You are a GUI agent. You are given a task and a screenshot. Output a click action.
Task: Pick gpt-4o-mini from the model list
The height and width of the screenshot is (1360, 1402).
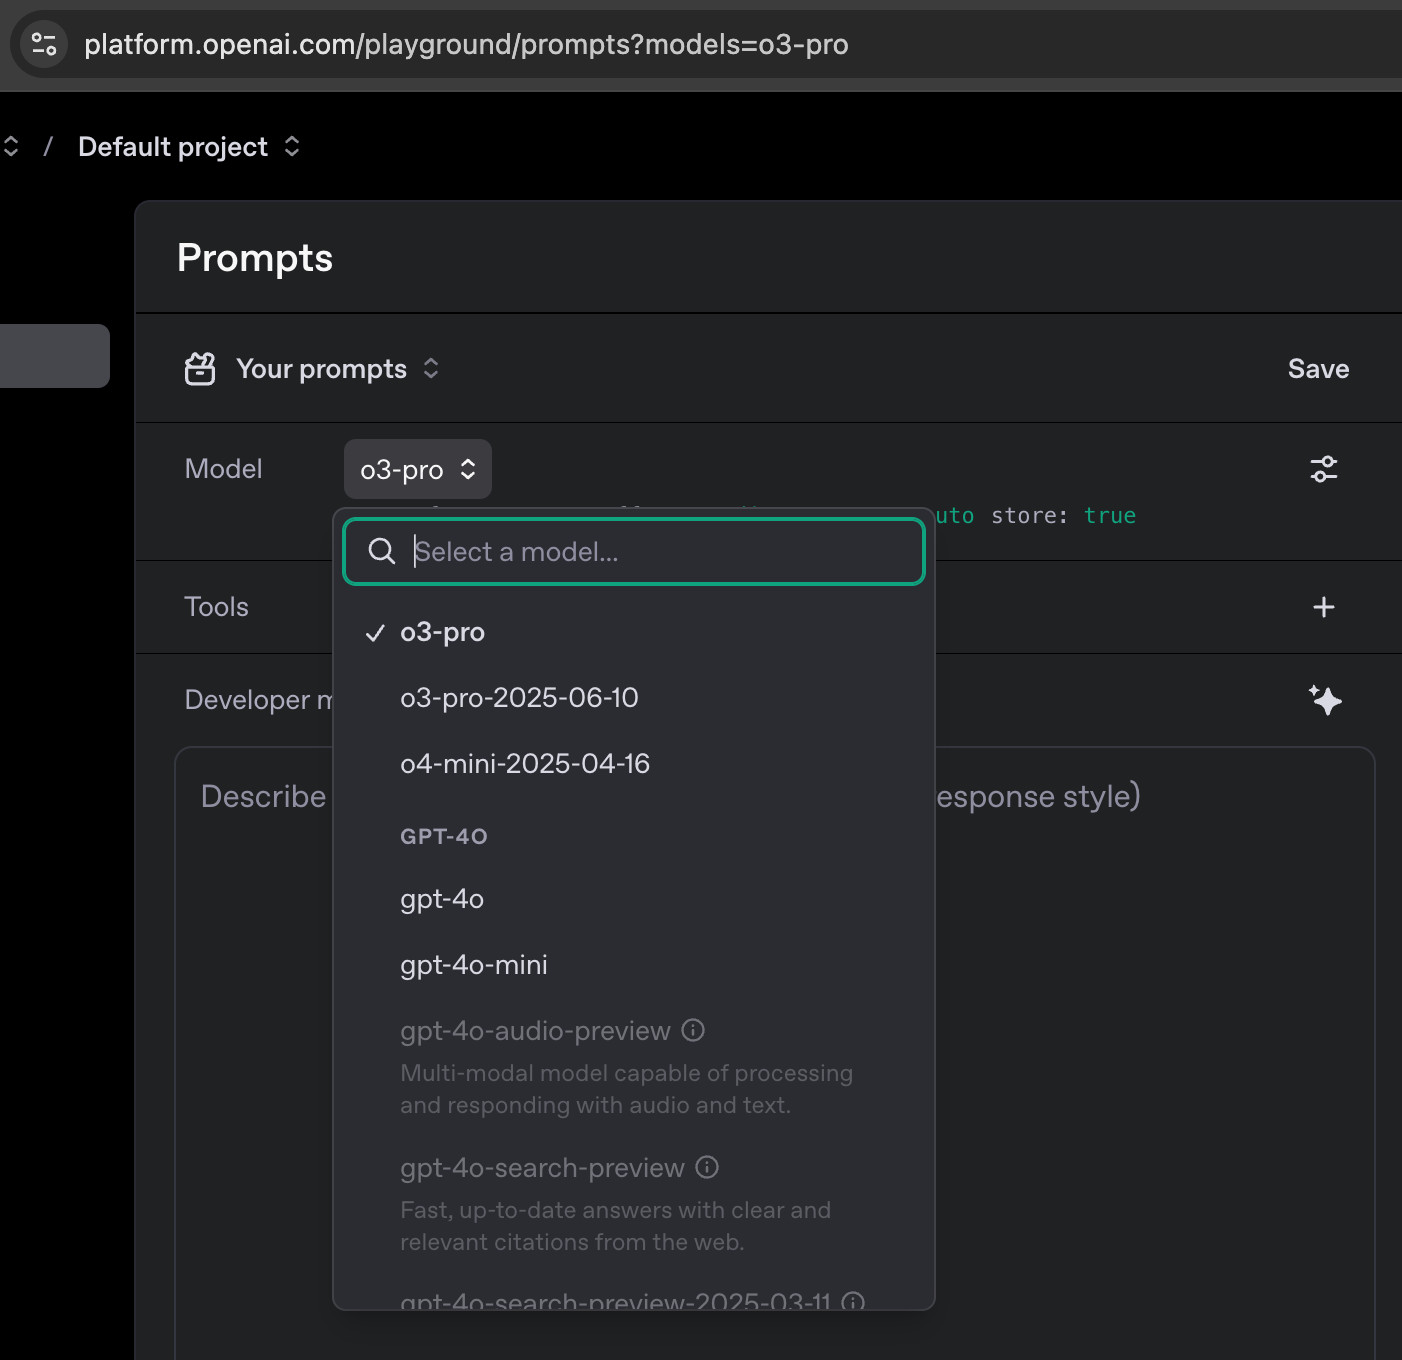(634, 965)
